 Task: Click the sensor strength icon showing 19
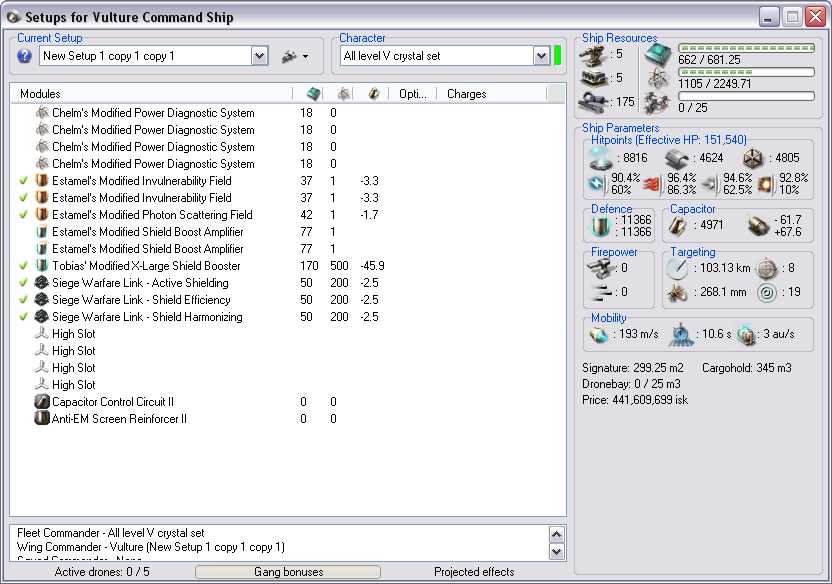[x=767, y=292]
